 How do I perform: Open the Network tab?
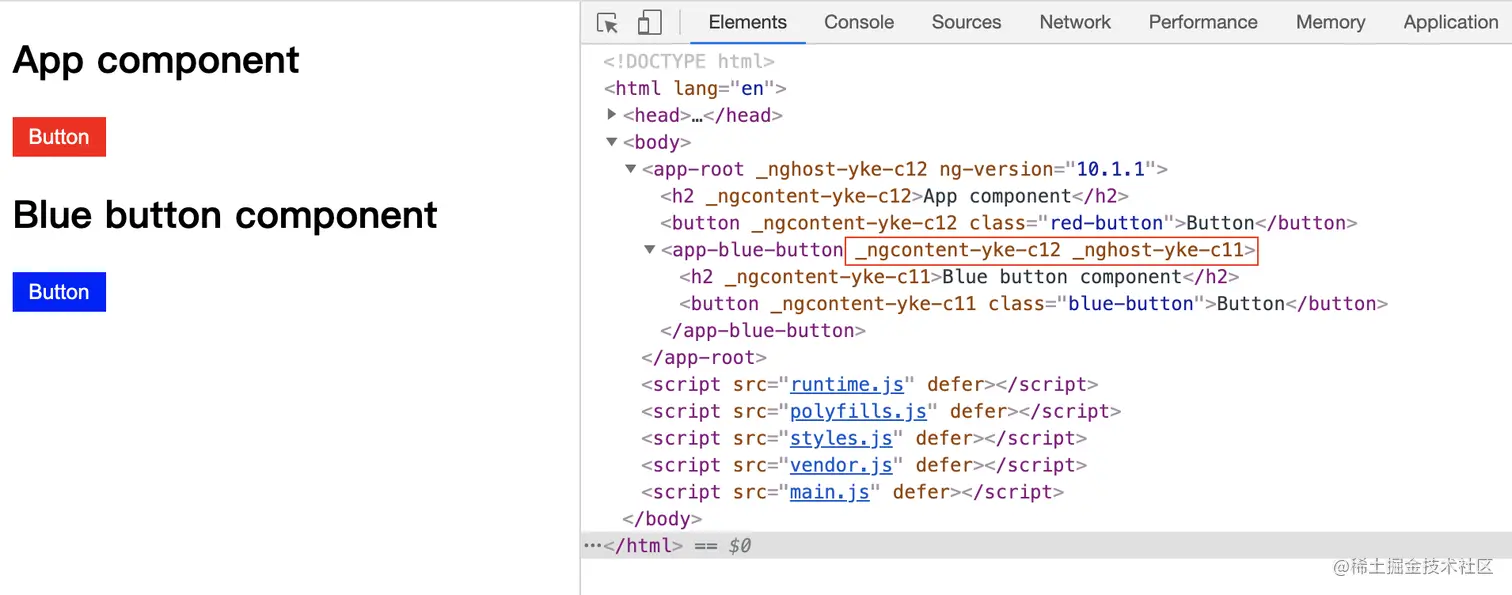[1075, 22]
